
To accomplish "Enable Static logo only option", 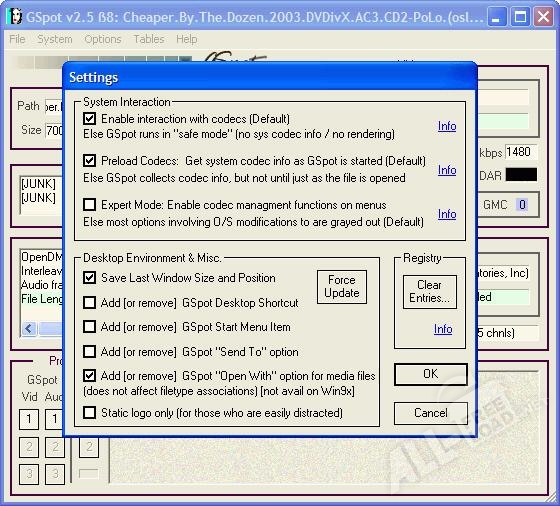I will pos(89,412).
